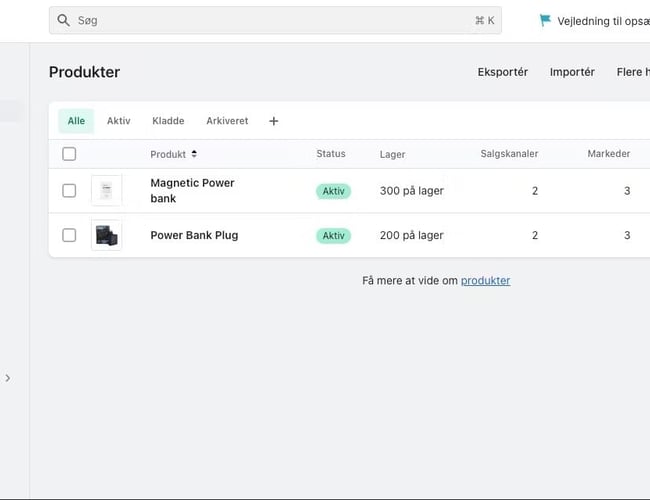Image resolution: width=650 pixels, height=500 pixels.
Task: Switch to the Arkiveret tab
Action: [x=227, y=121]
